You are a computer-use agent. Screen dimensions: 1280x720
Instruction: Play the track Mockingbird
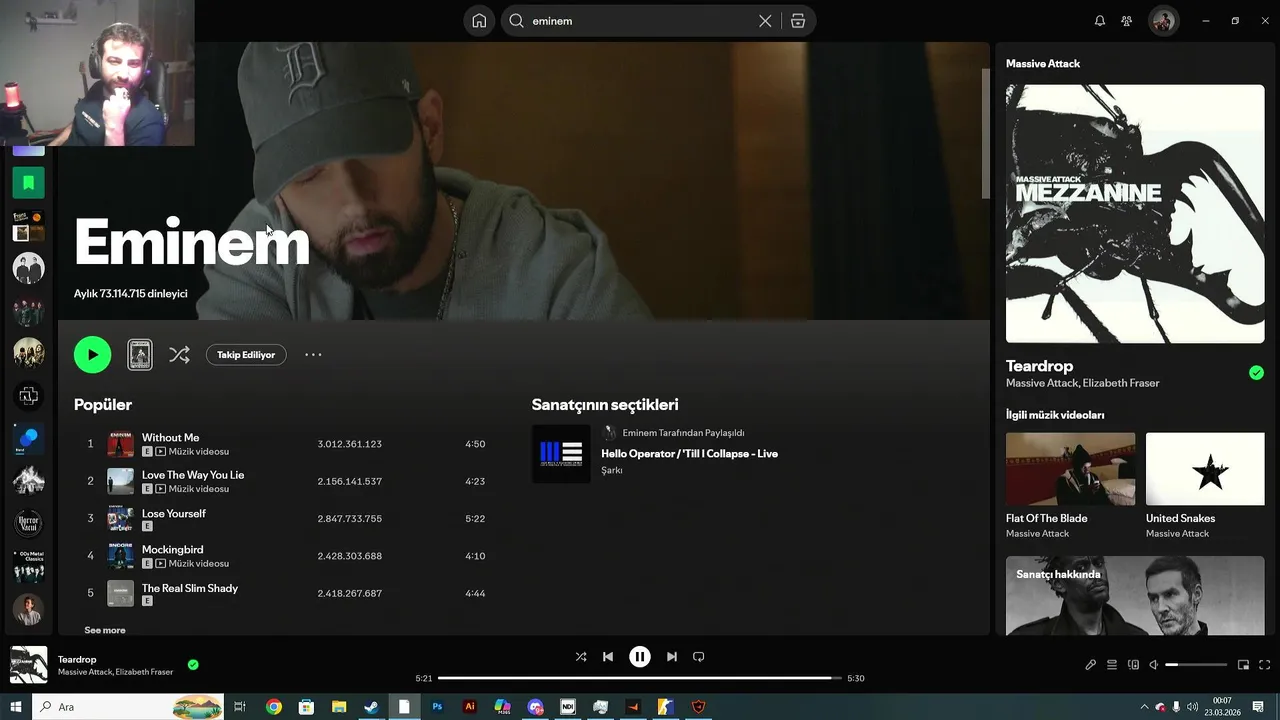point(172,549)
